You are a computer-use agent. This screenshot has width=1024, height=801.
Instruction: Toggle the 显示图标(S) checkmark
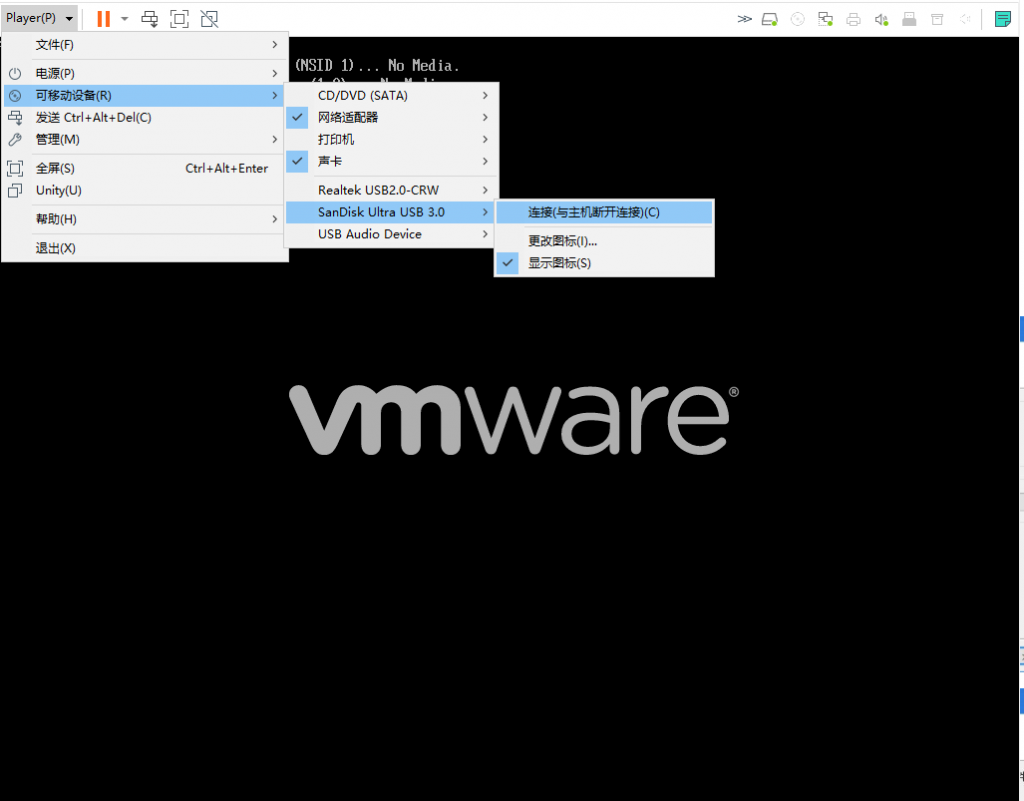click(x=507, y=263)
